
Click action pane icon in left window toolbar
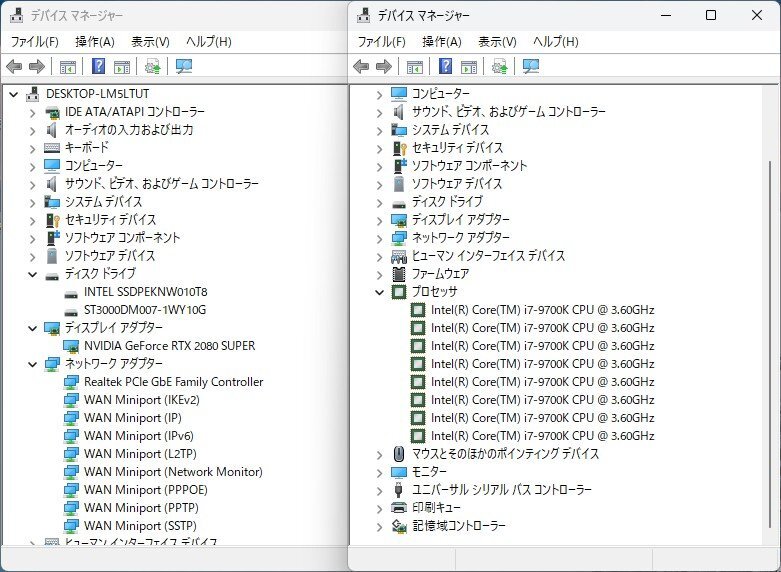click(x=122, y=67)
